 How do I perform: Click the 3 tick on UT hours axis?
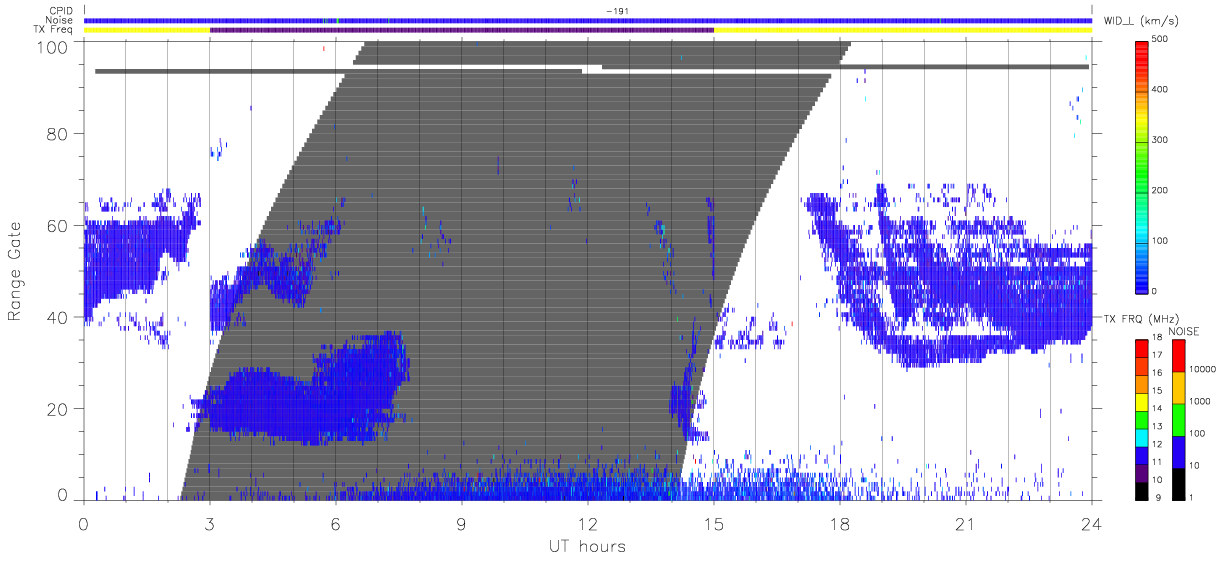[x=209, y=523]
